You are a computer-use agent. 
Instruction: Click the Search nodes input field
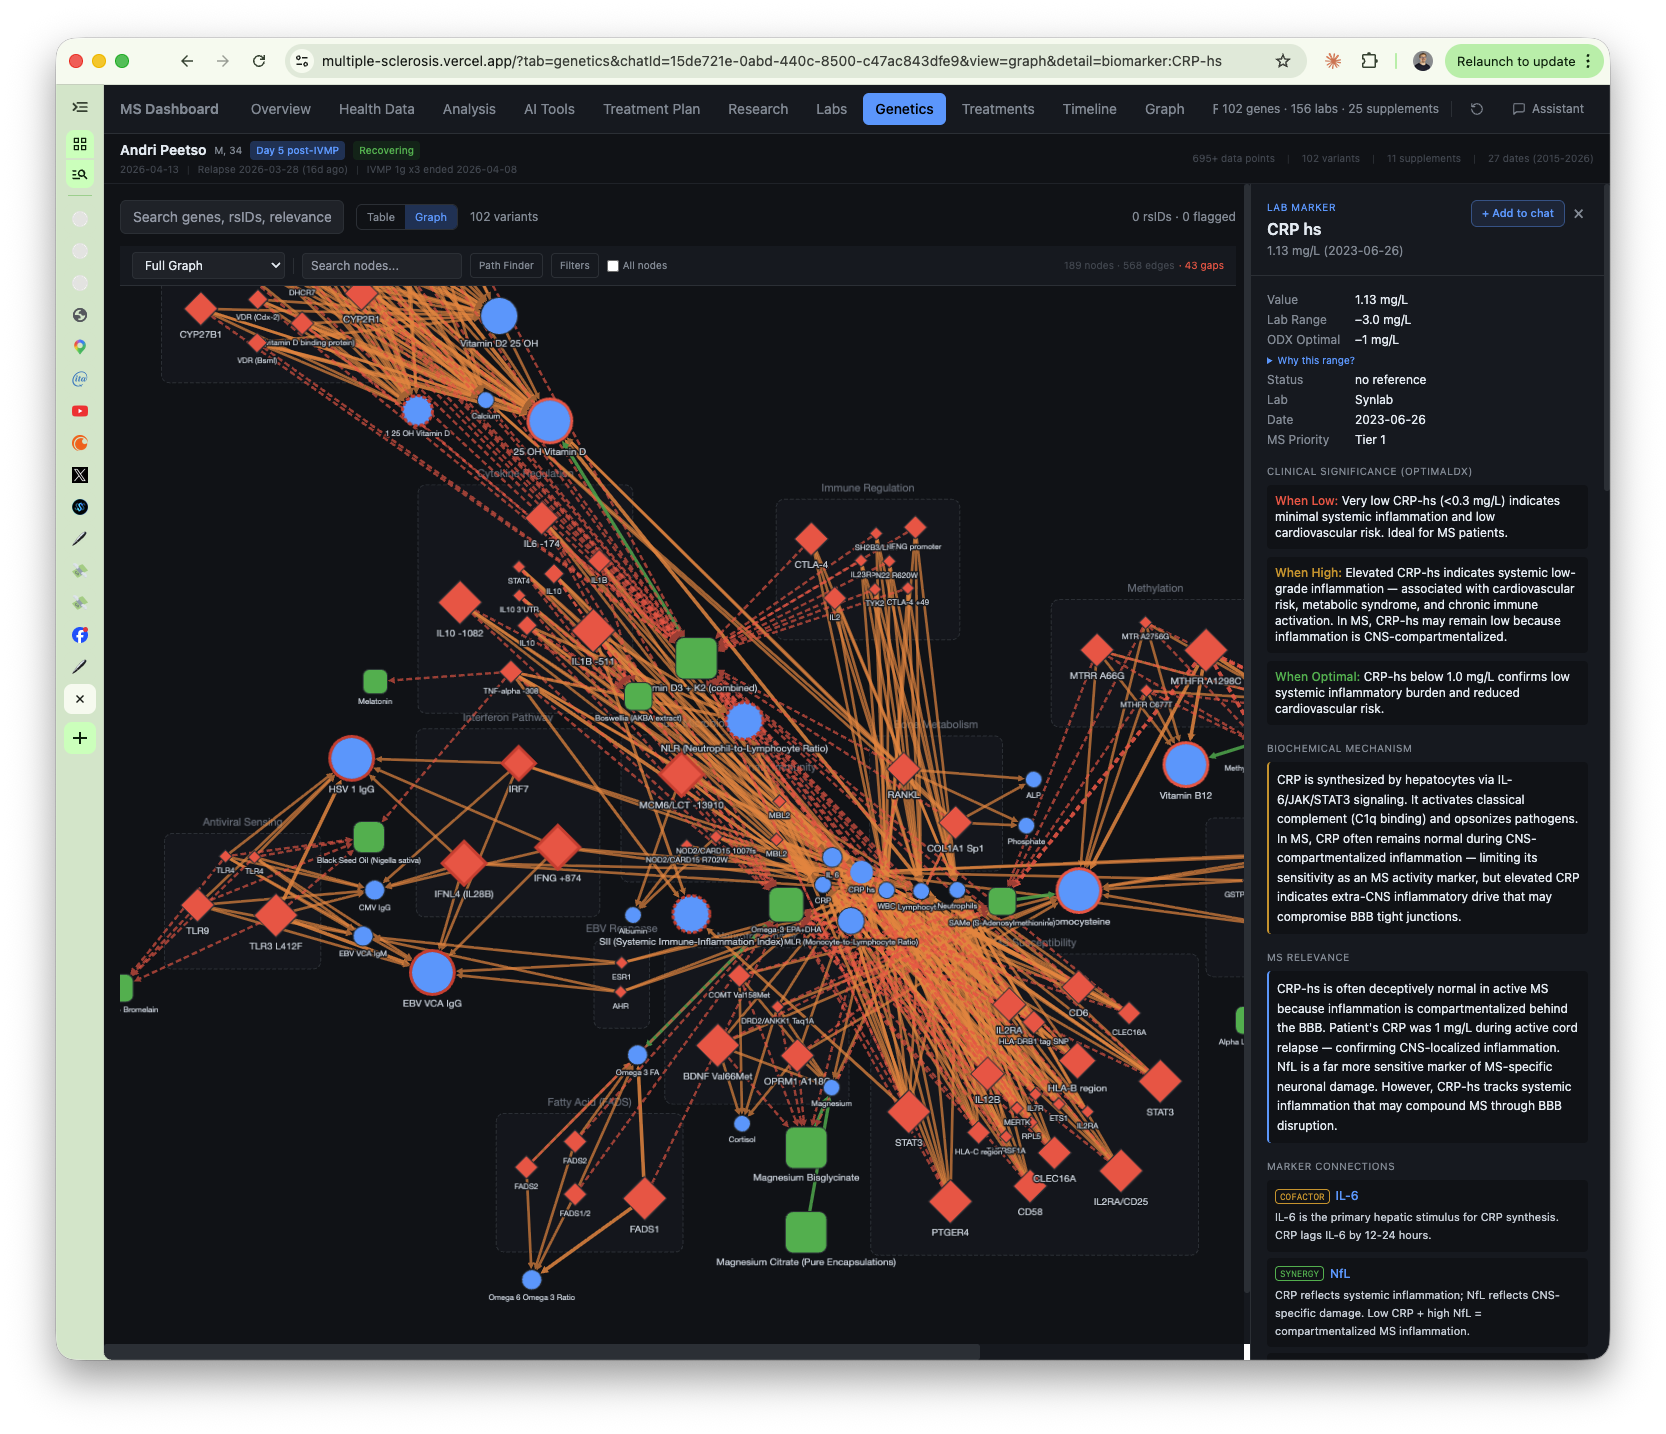pos(380,265)
